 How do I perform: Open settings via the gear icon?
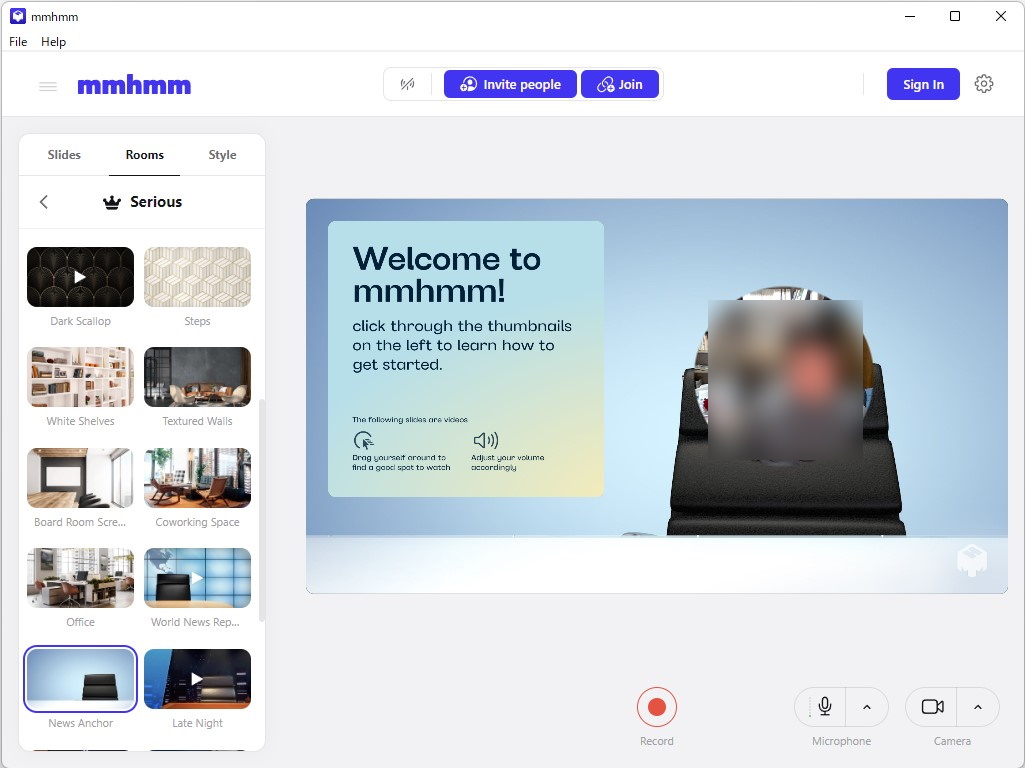984,84
